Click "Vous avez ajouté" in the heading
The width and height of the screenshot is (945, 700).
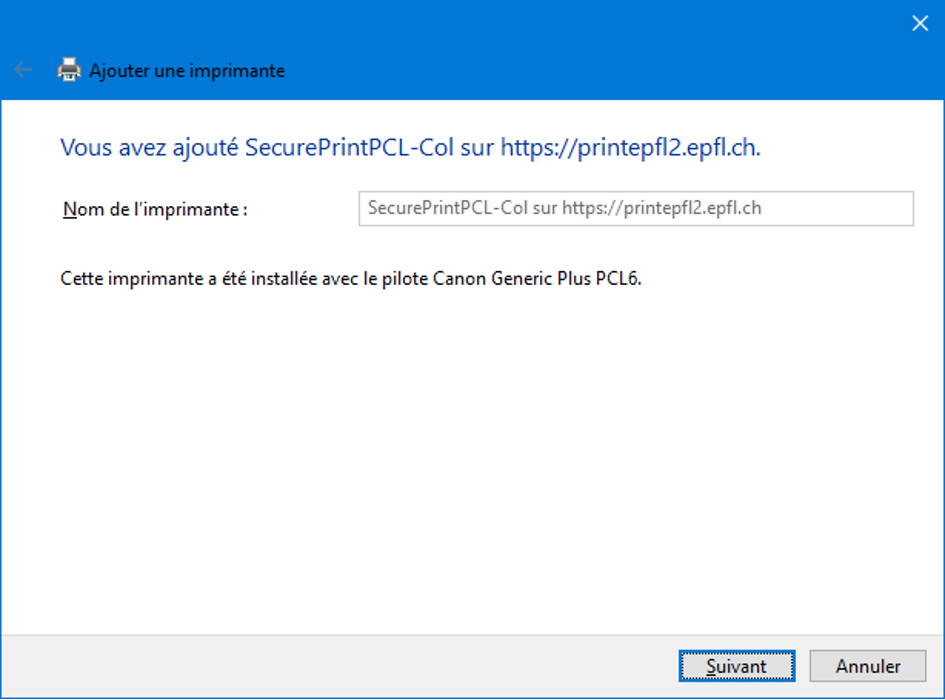coord(148,148)
